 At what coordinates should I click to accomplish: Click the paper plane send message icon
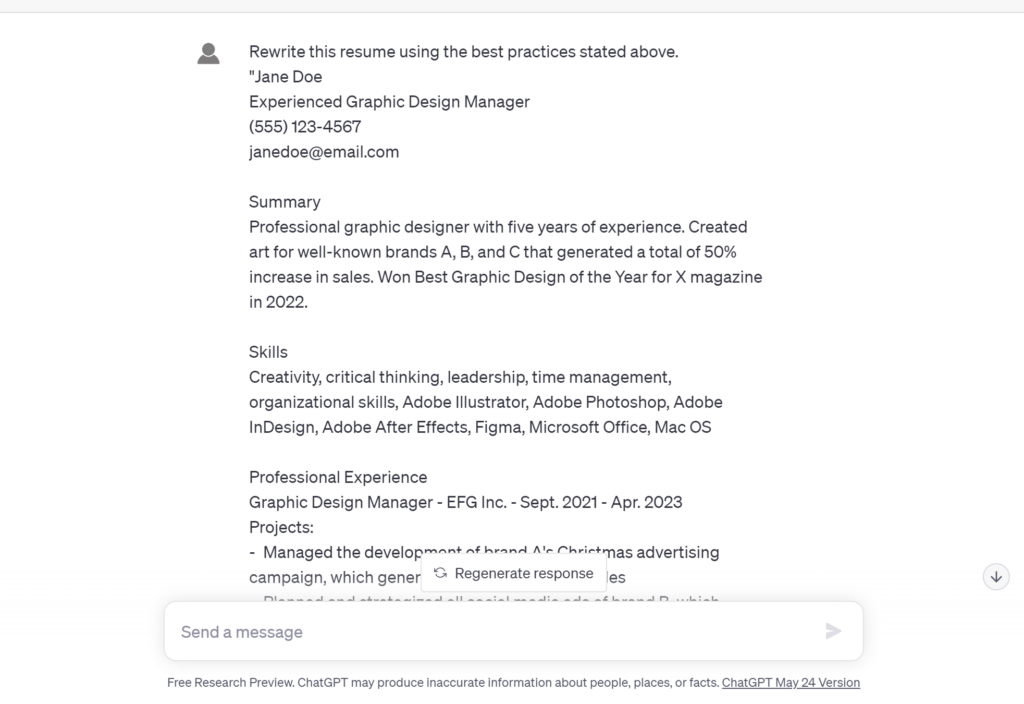pyautogui.click(x=833, y=631)
